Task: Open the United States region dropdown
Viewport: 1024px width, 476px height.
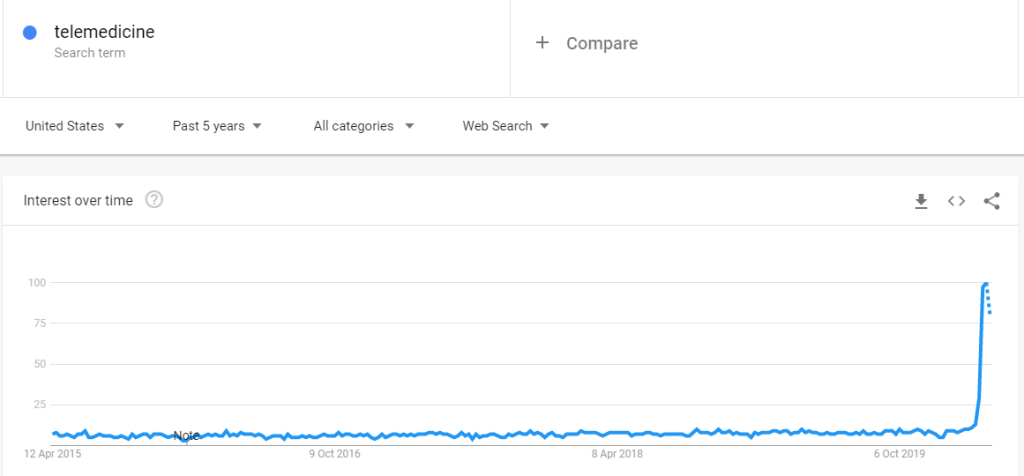Action: coord(74,126)
